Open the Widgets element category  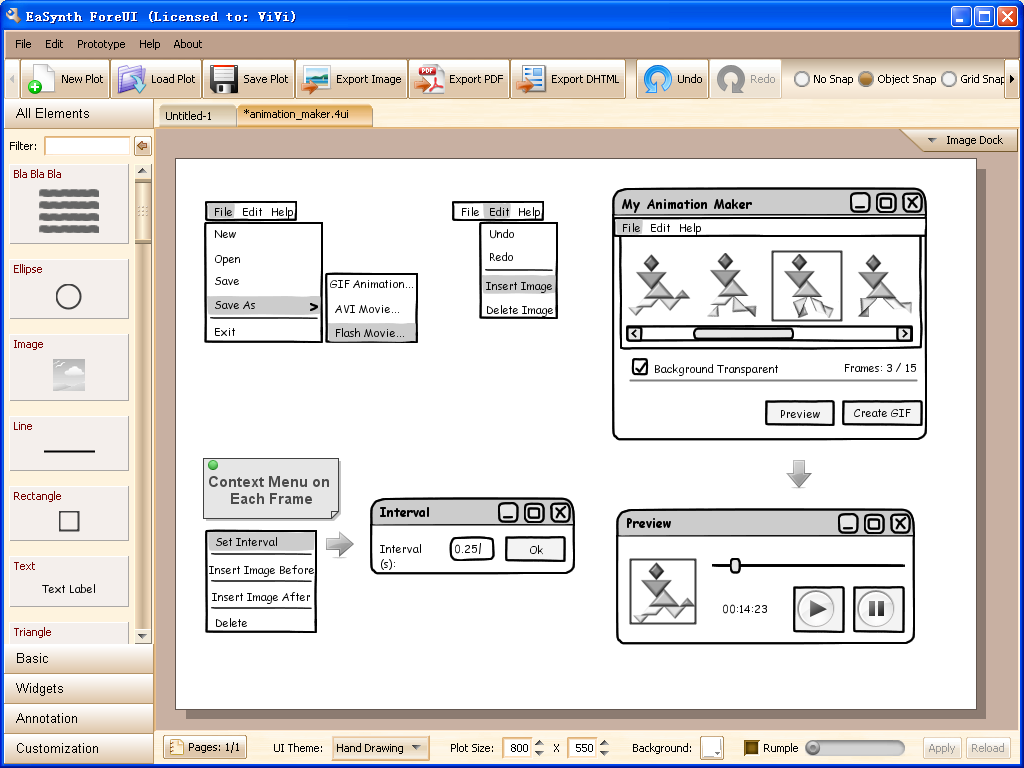tap(40, 688)
